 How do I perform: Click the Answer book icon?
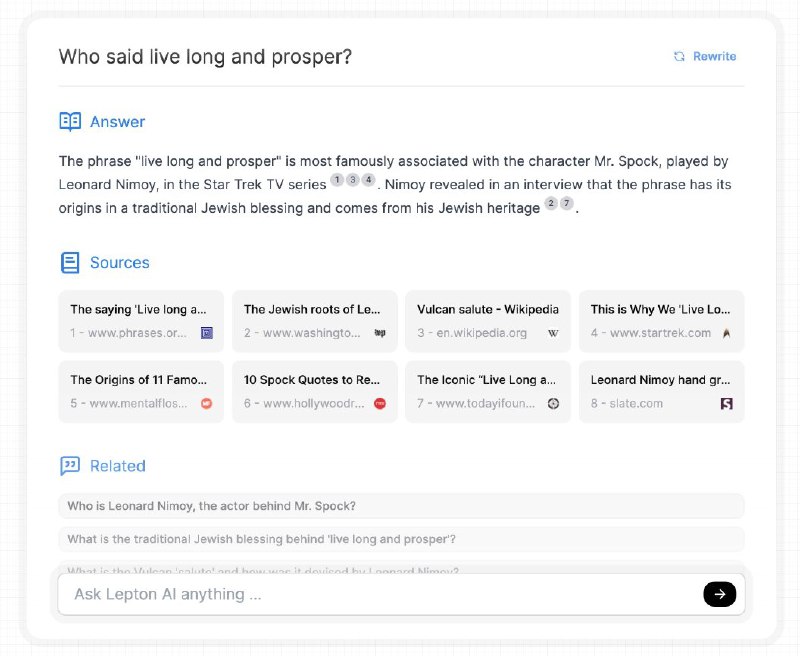click(x=70, y=122)
